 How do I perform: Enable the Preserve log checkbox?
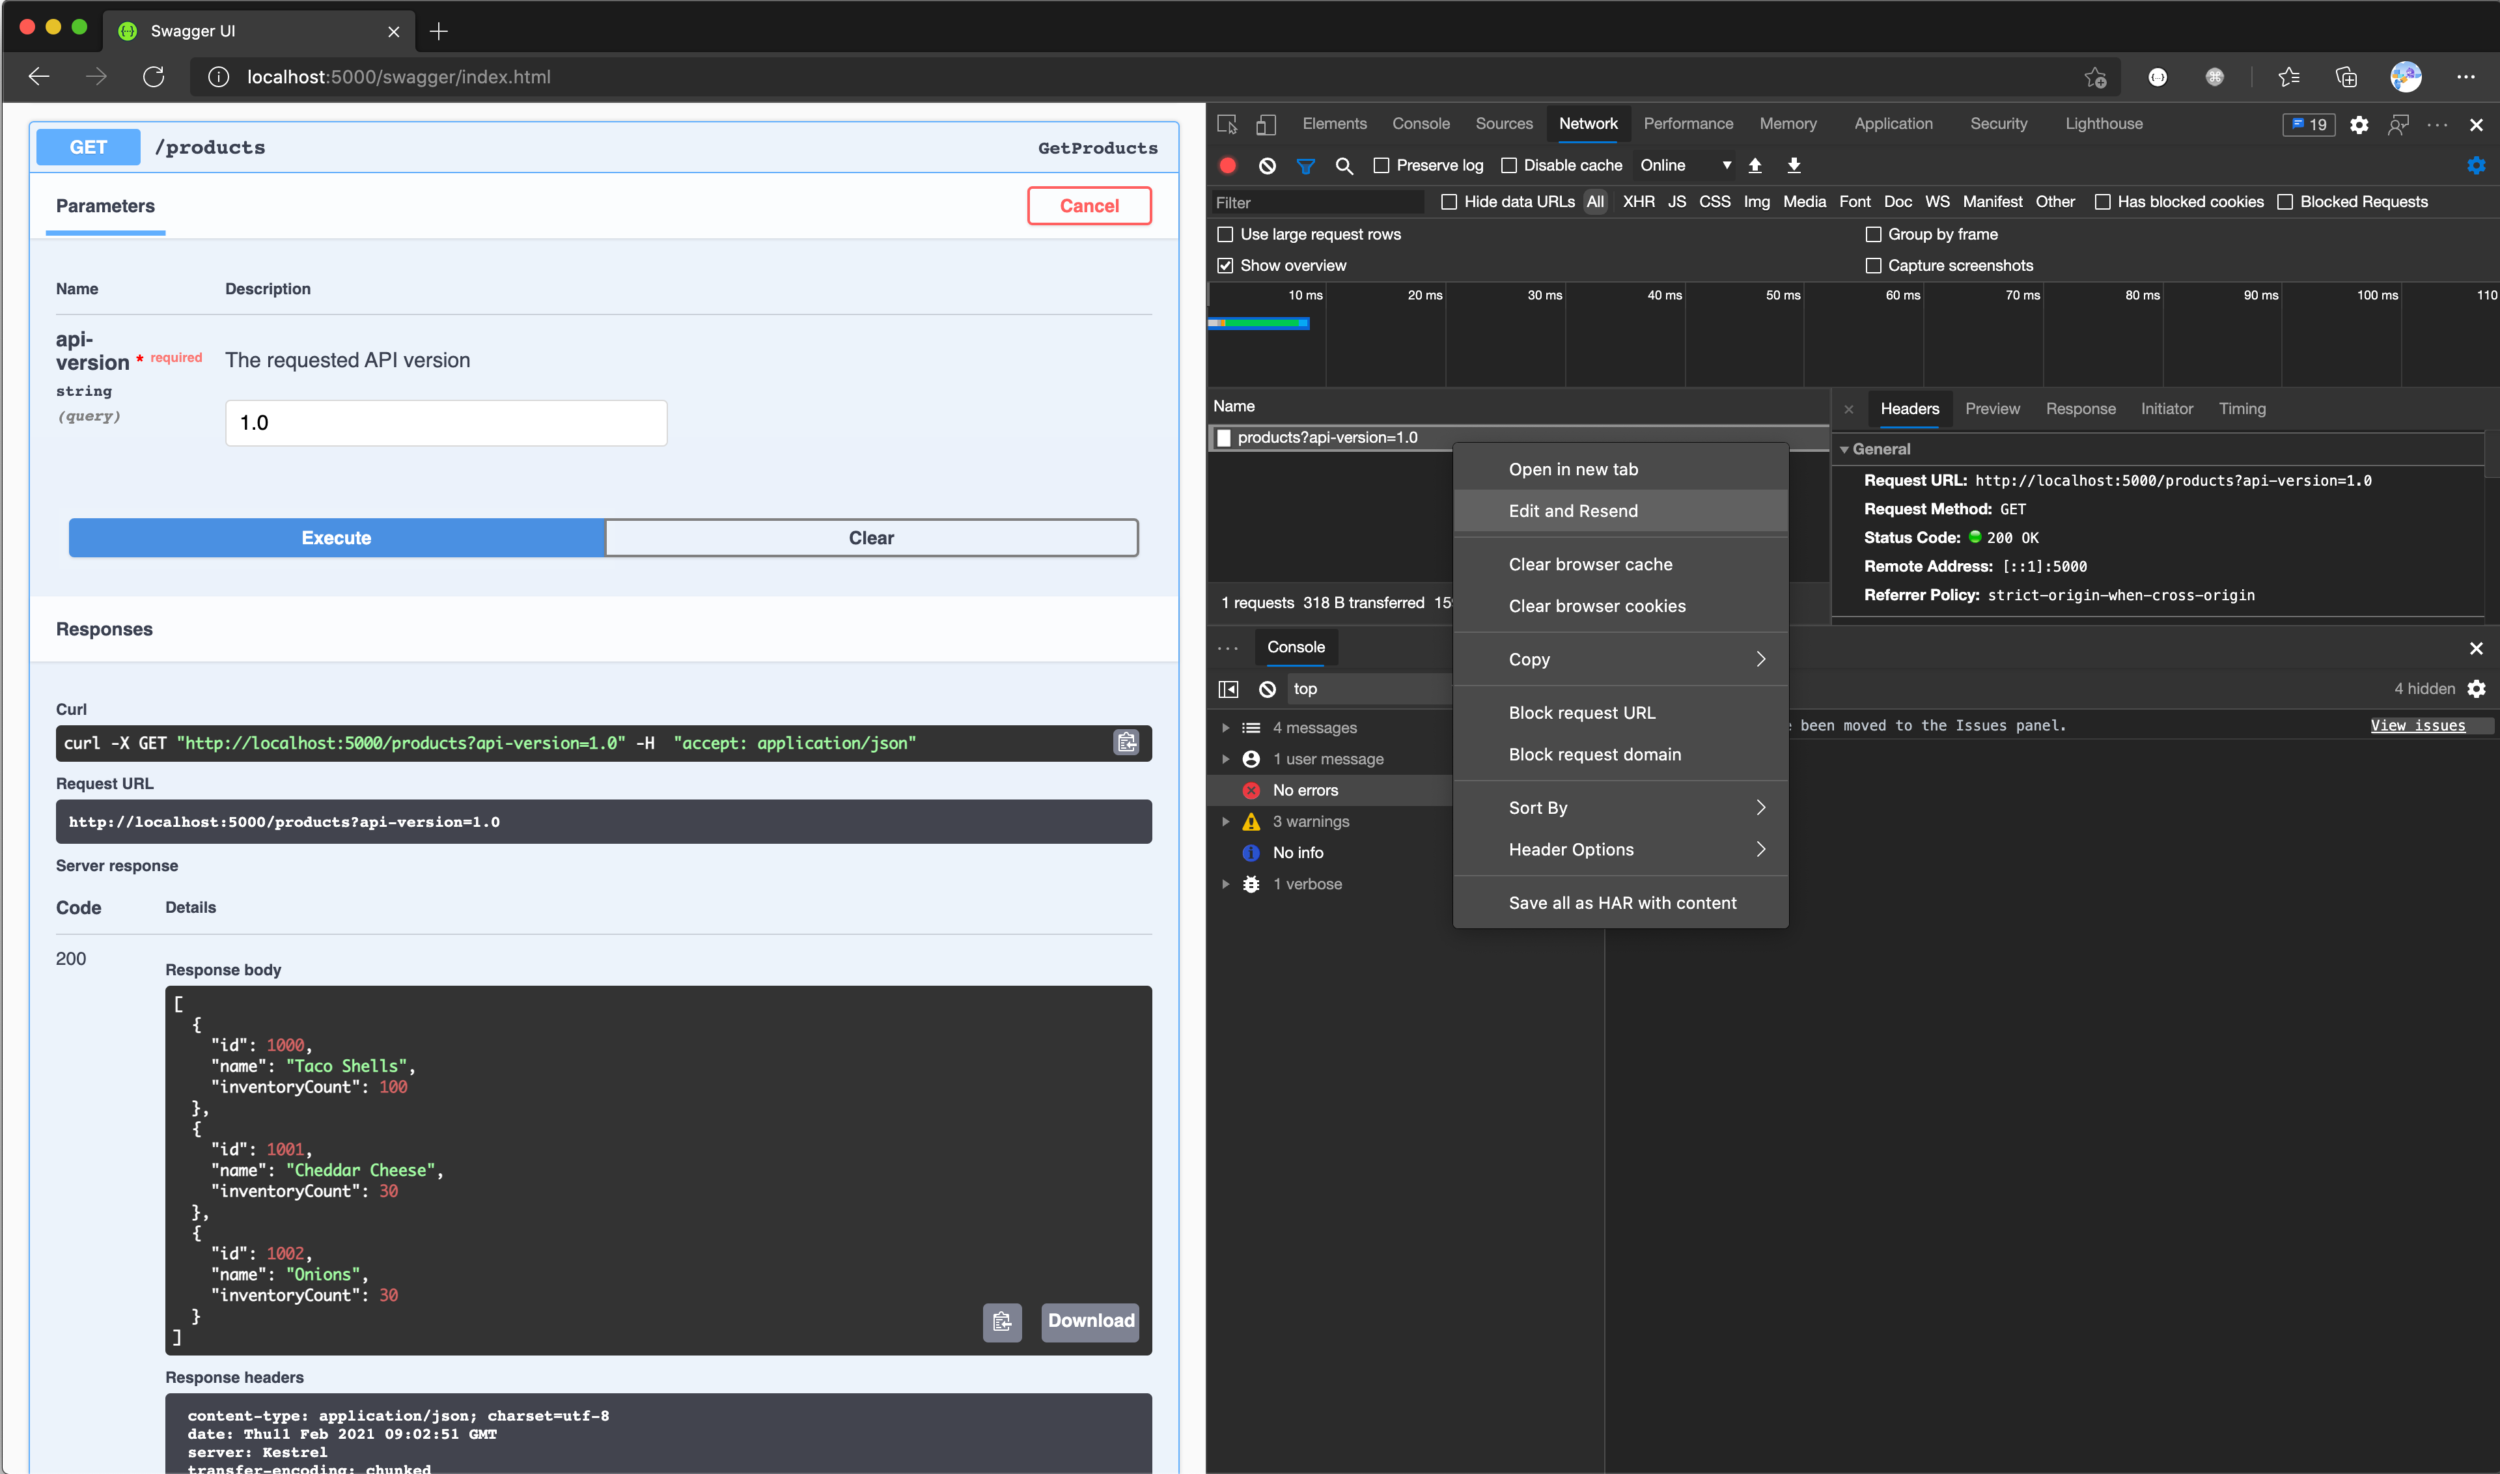(x=1382, y=166)
